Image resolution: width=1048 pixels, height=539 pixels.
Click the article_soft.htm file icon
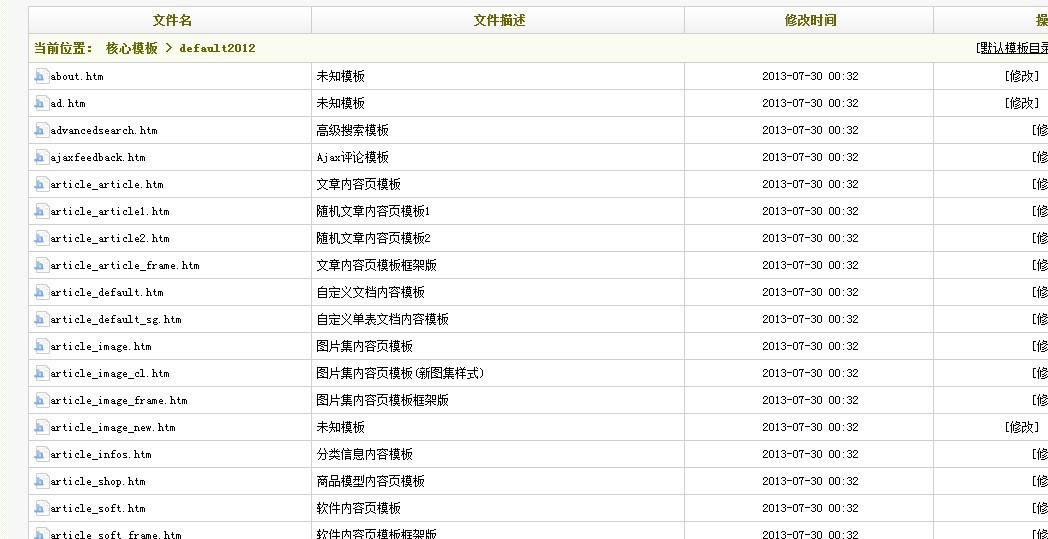click(x=41, y=508)
